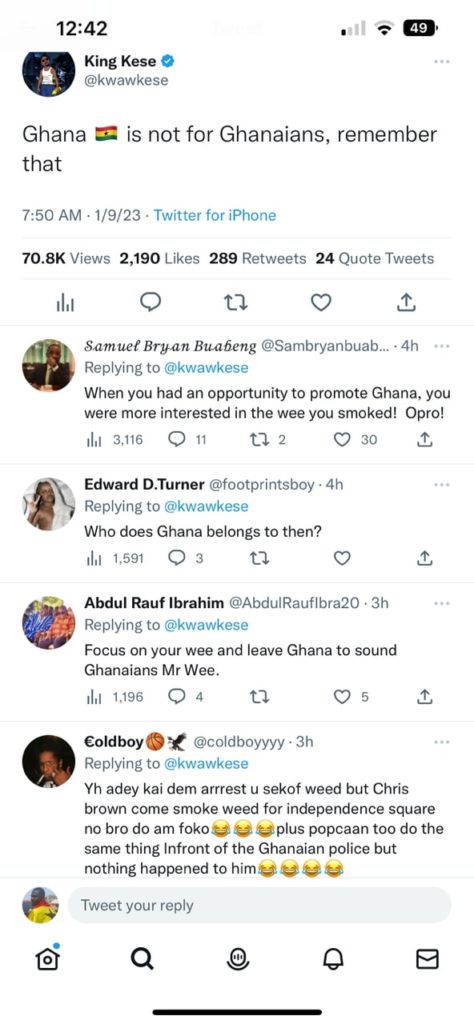
Task: Tap reply icon under main tweet
Action: coord(151,302)
